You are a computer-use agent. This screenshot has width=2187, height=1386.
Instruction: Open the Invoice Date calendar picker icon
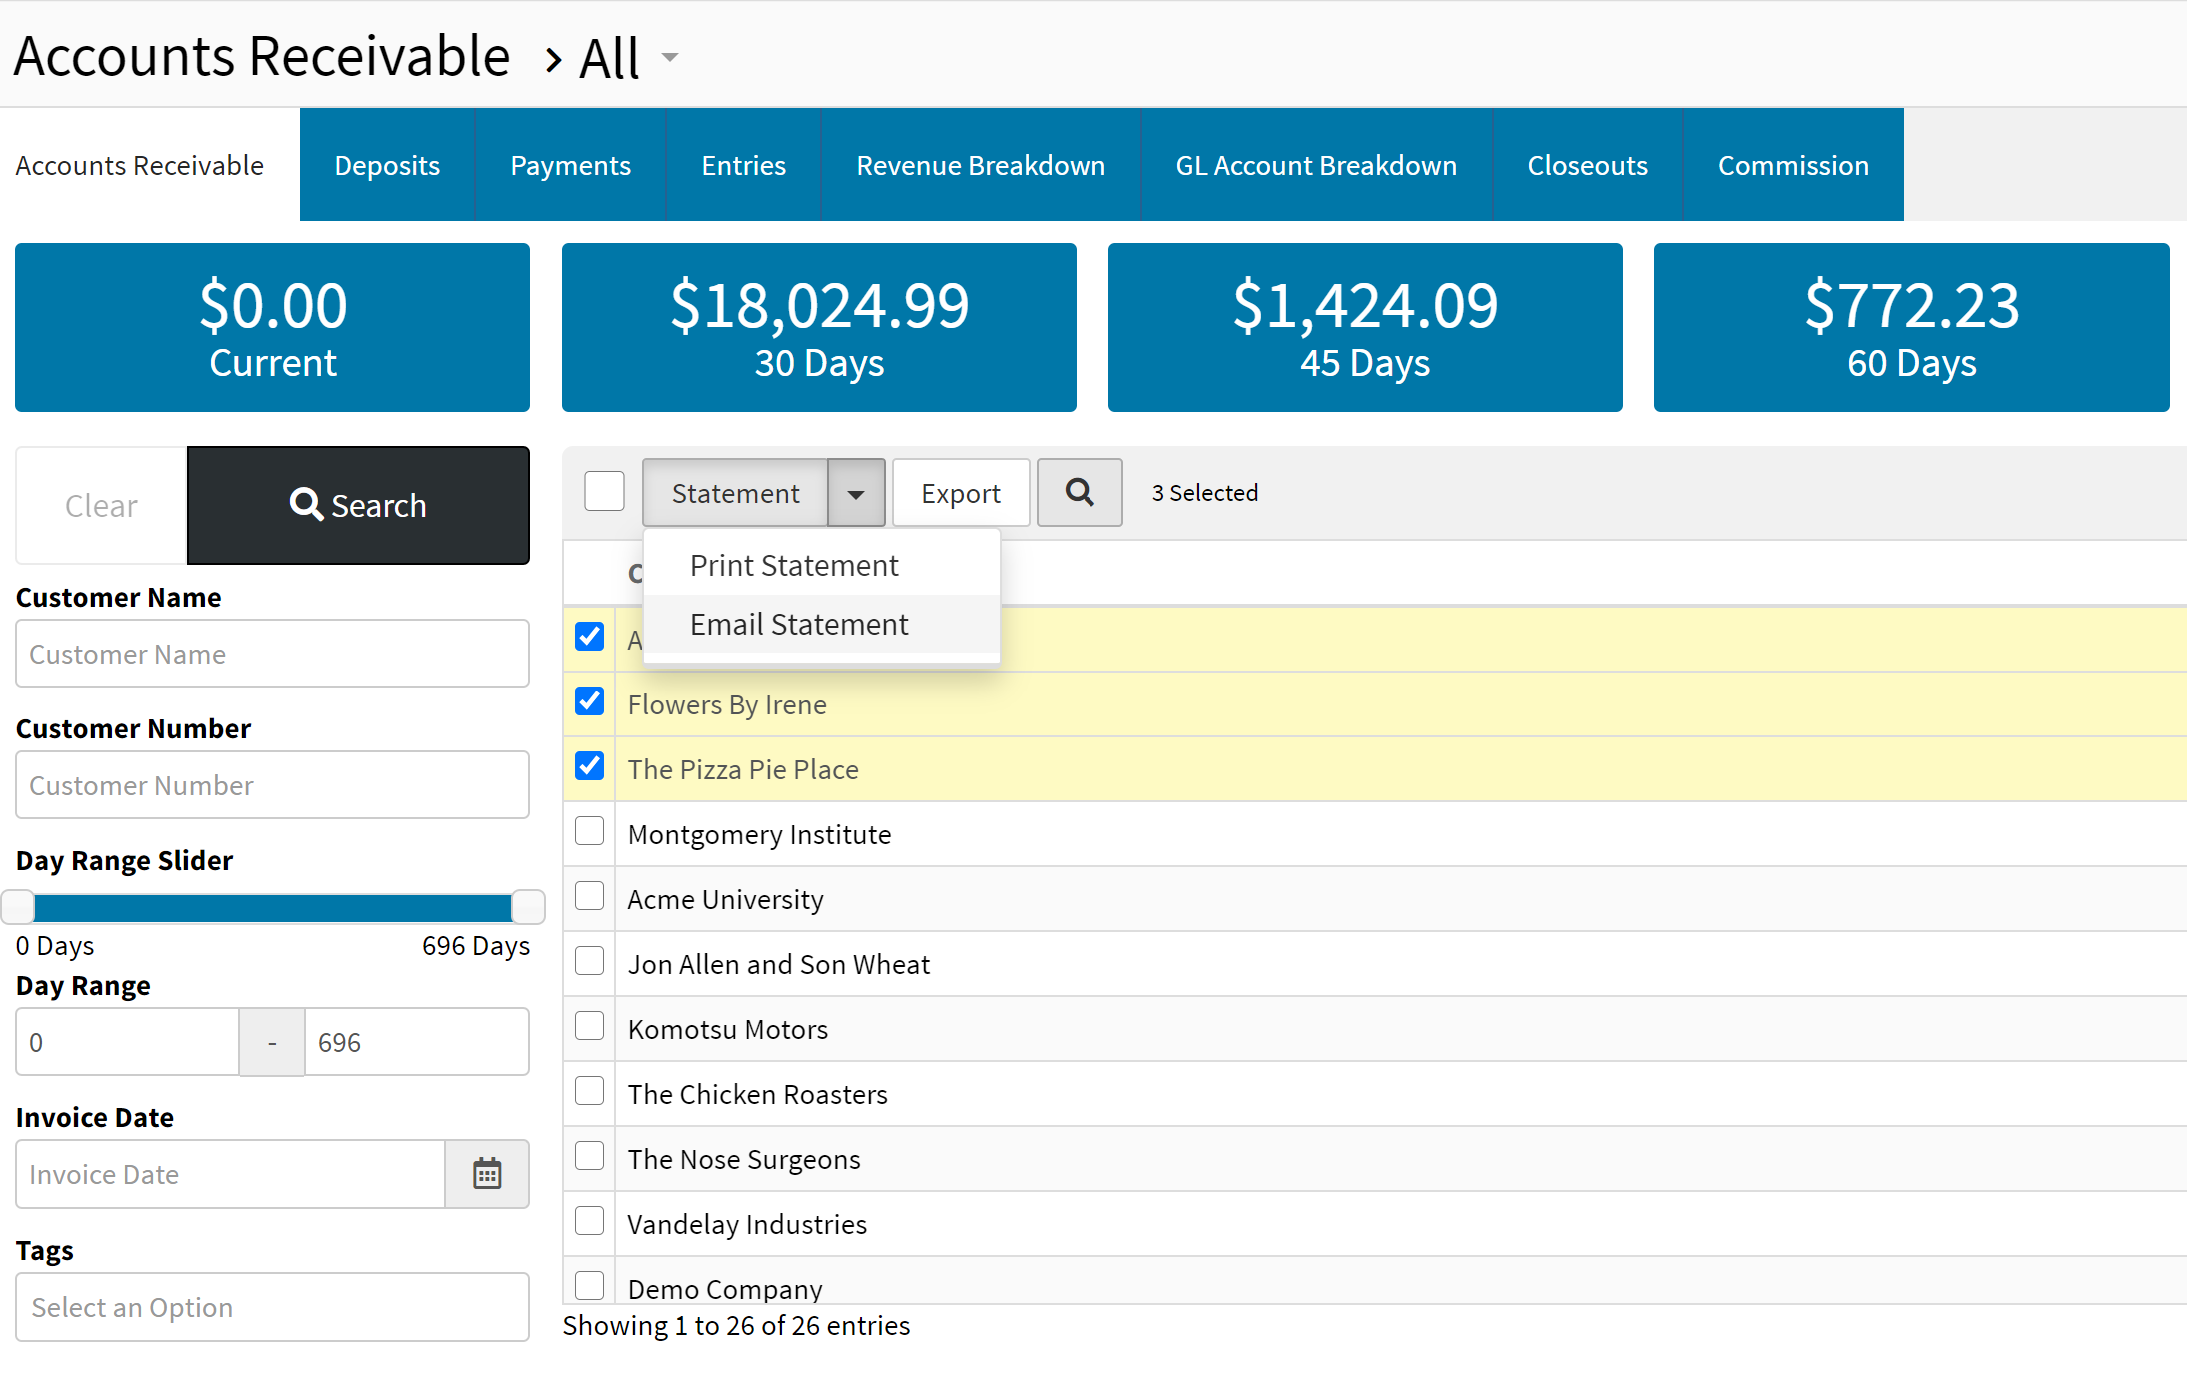coord(487,1173)
